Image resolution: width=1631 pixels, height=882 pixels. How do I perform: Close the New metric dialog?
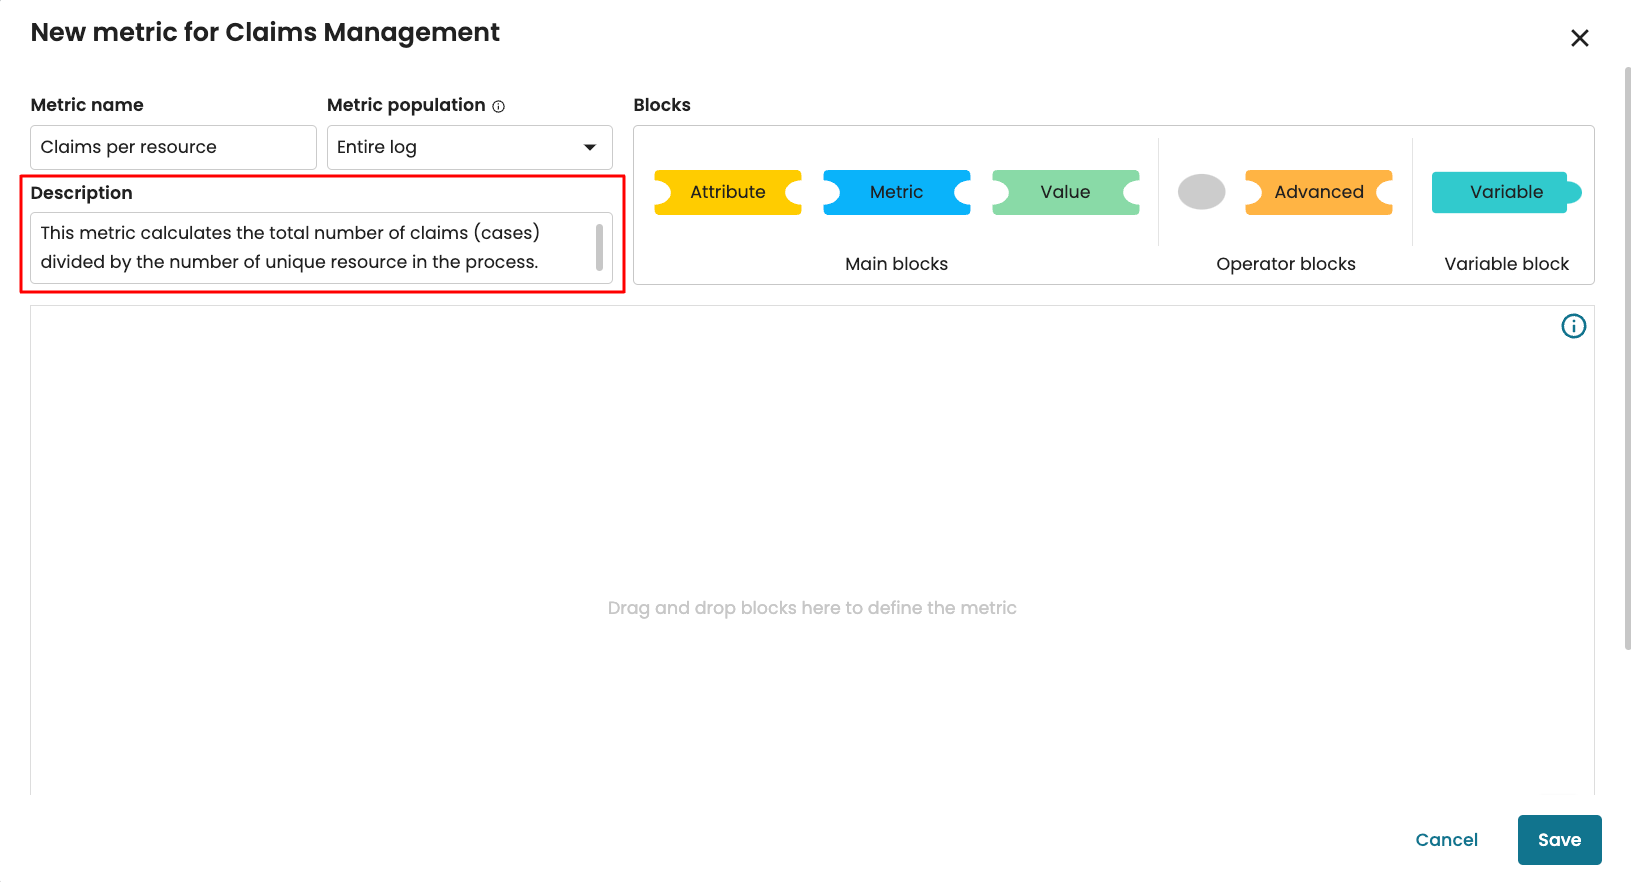[1579, 38]
